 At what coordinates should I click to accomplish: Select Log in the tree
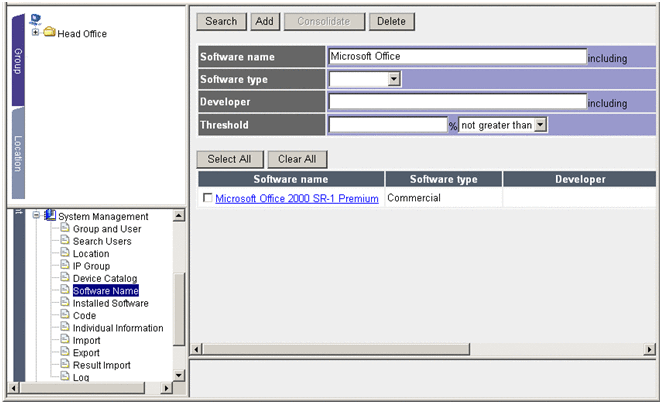pos(81,377)
